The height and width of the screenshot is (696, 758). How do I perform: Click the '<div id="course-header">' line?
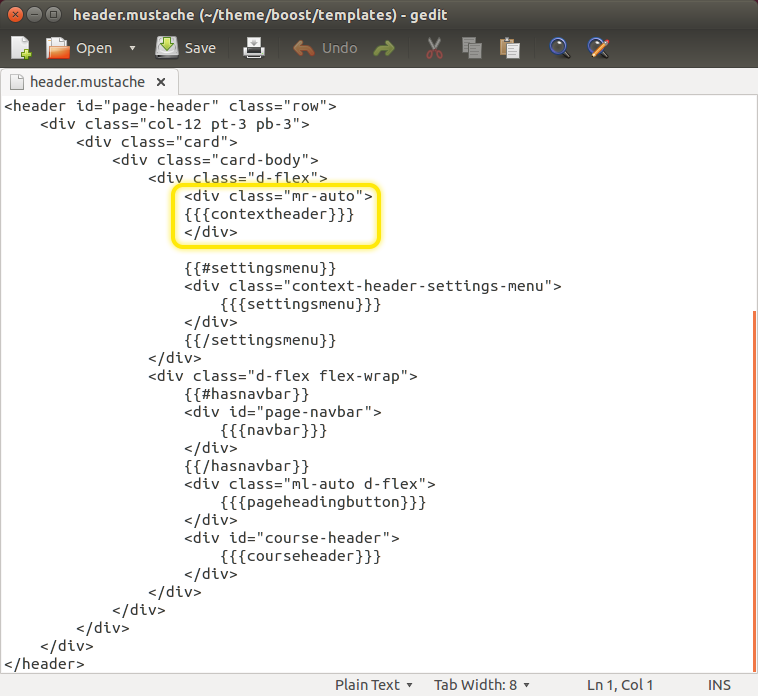(292, 538)
